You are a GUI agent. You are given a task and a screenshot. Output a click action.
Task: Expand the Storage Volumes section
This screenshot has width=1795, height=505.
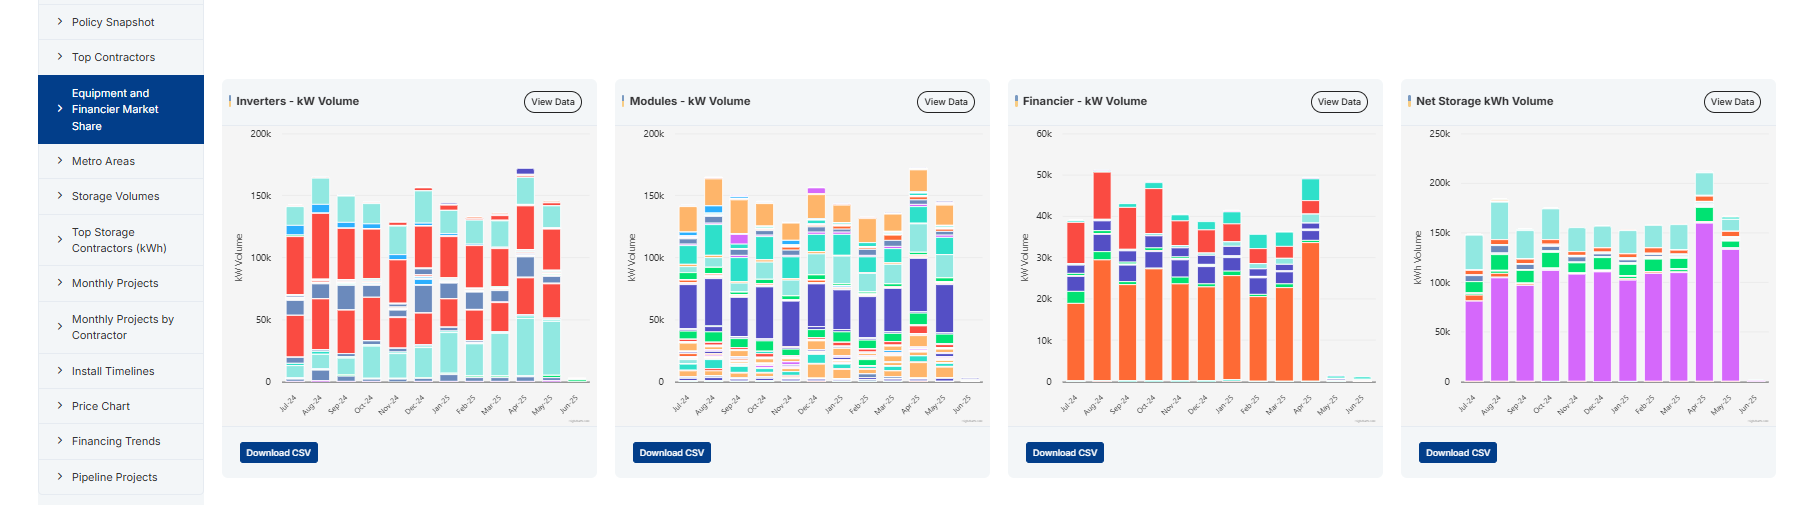115,196
